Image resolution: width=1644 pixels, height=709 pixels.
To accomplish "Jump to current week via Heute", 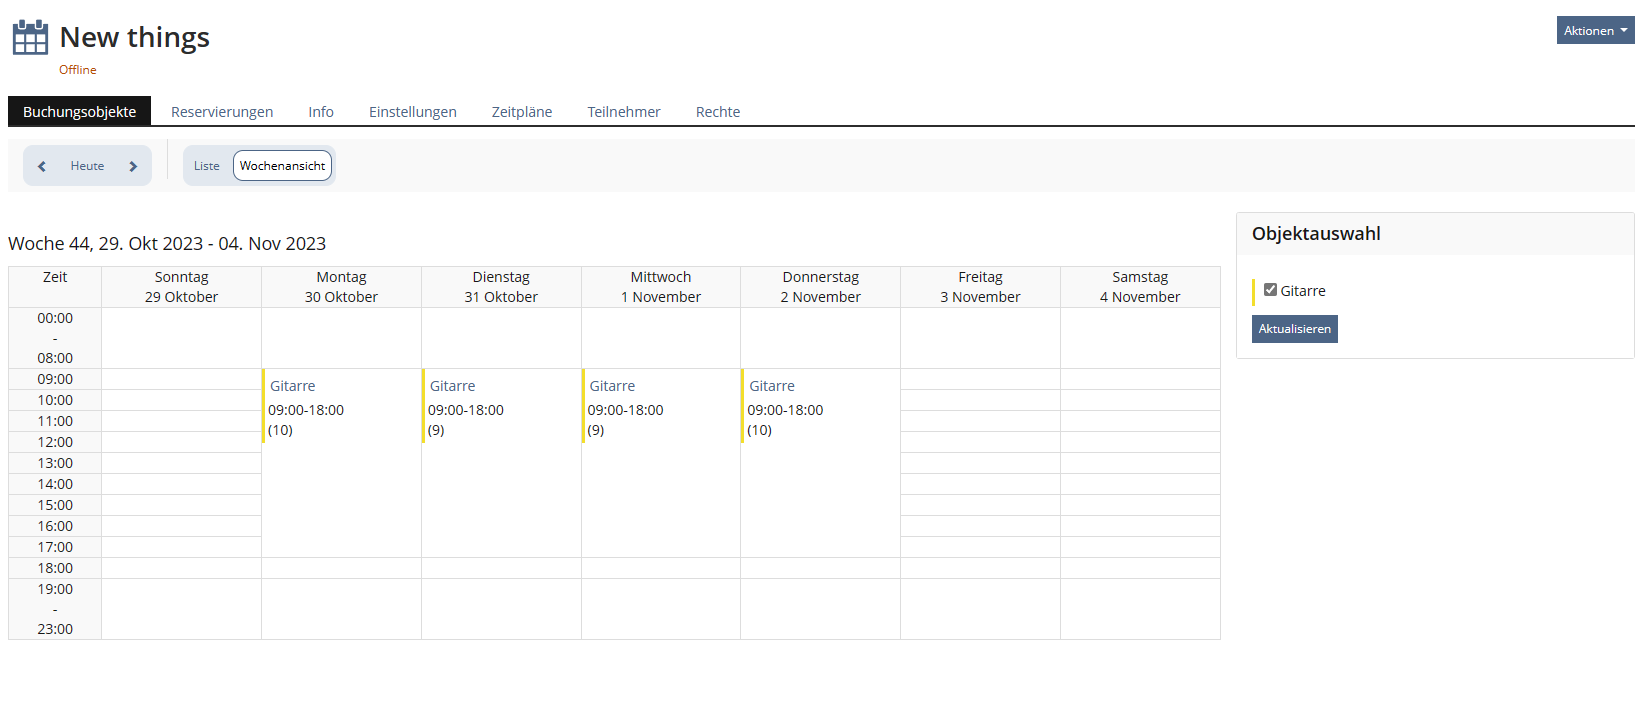I will click(87, 166).
